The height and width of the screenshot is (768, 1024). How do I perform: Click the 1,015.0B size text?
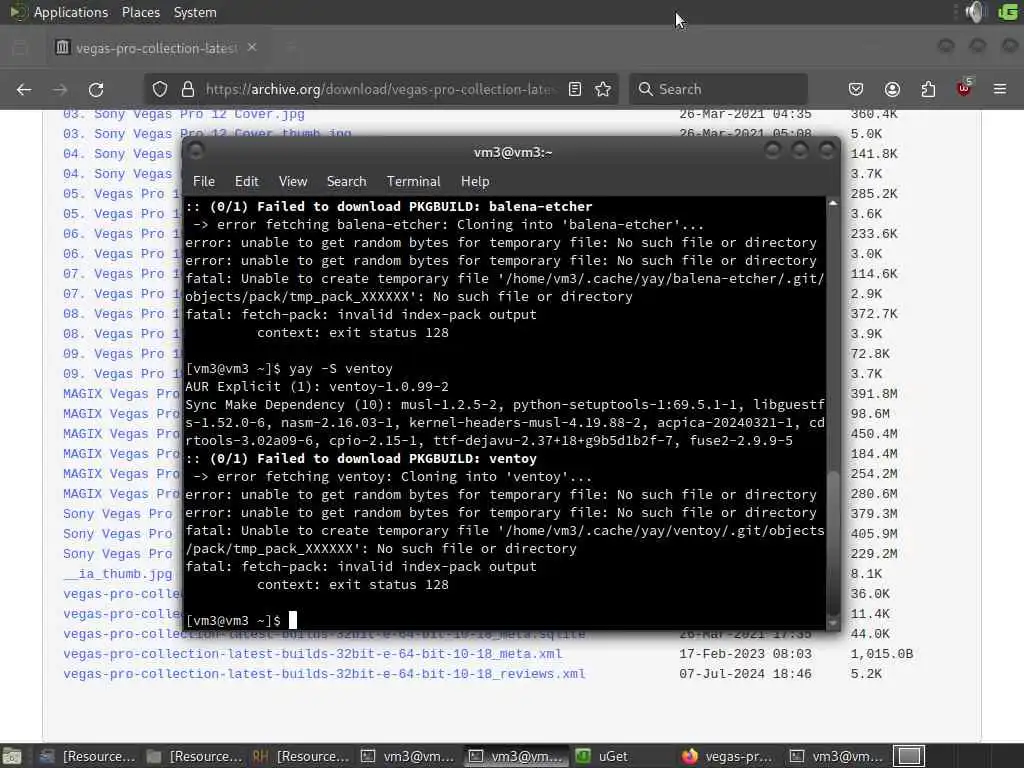point(882,654)
